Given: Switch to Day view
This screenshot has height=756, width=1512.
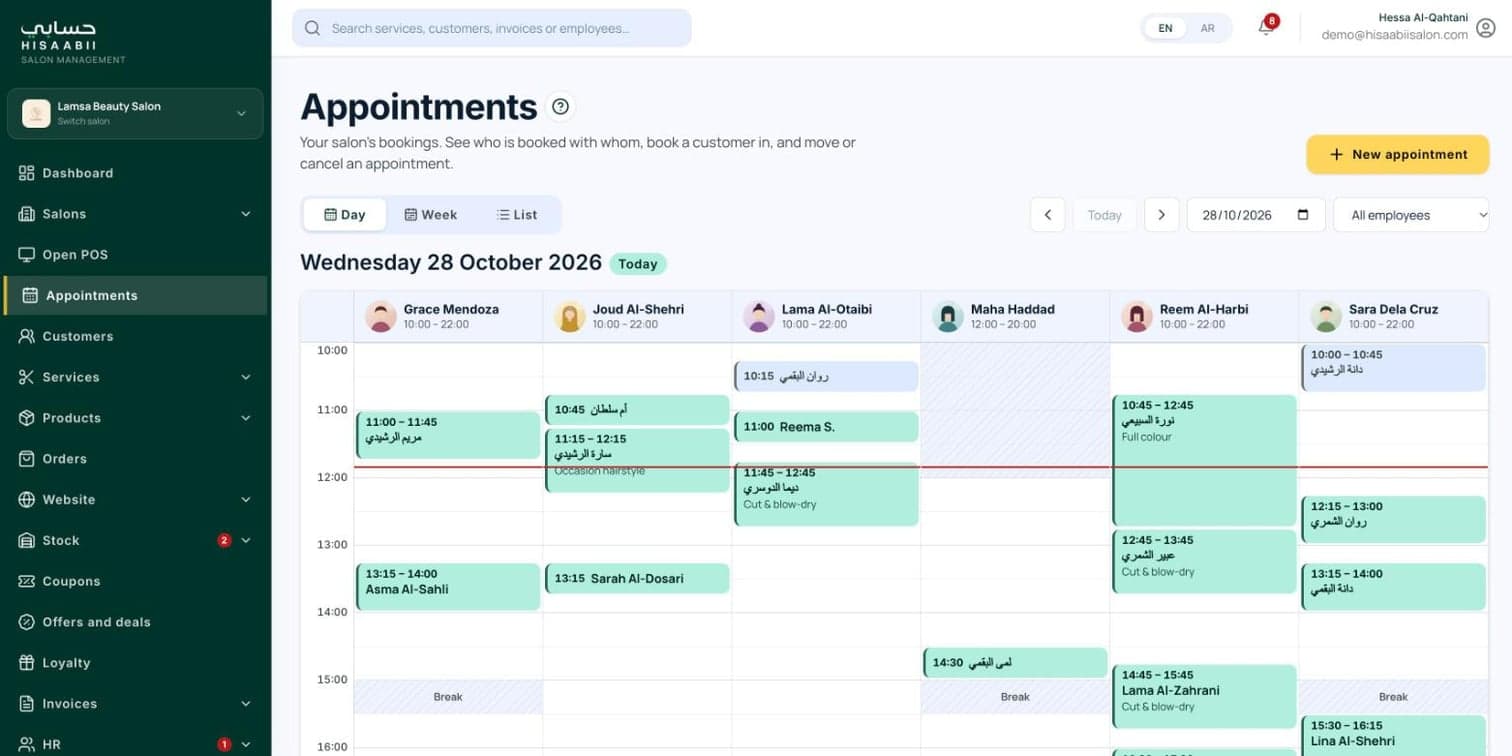Looking at the screenshot, I should tap(345, 215).
